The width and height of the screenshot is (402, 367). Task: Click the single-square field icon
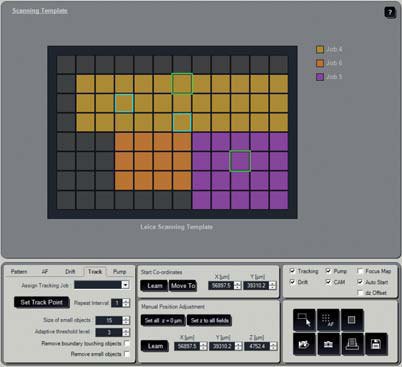pyautogui.click(x=351, y=320)
